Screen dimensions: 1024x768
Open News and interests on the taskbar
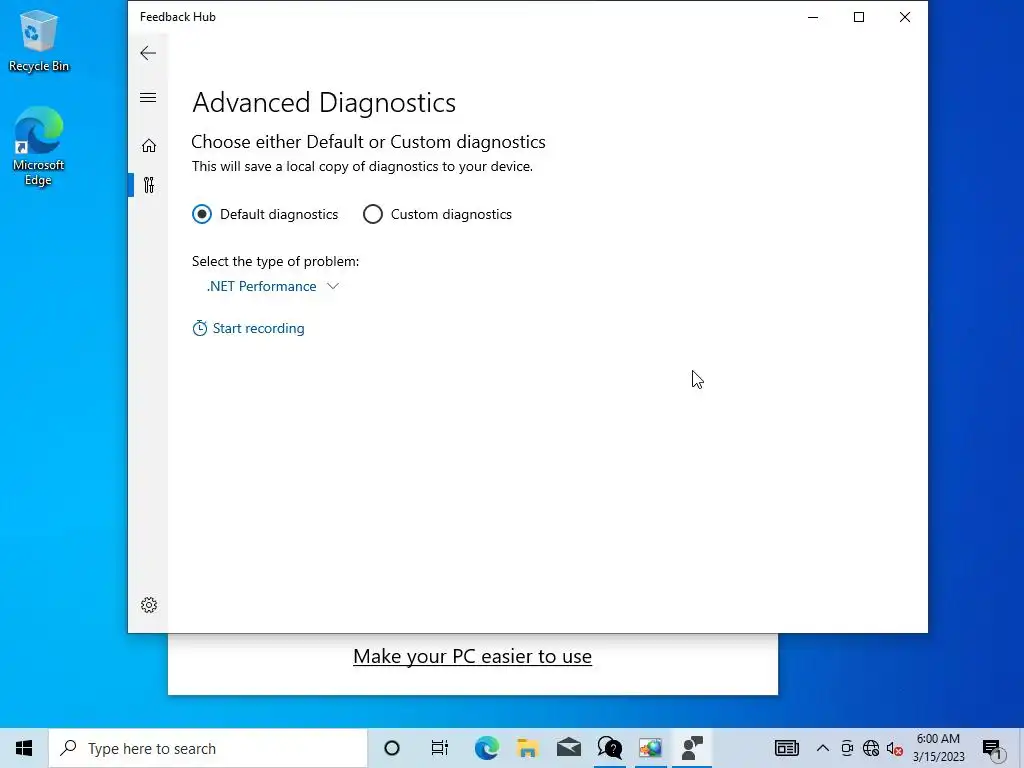[x=786, y=748]
